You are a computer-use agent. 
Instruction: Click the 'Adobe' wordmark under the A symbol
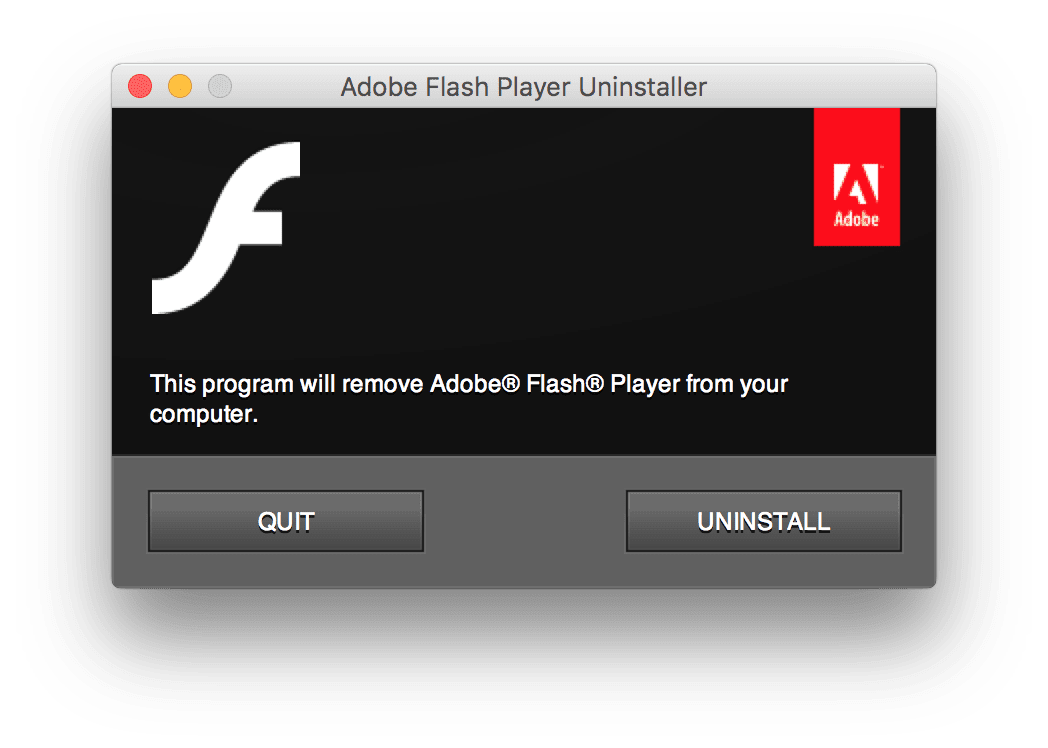click(x=856, y=219)
